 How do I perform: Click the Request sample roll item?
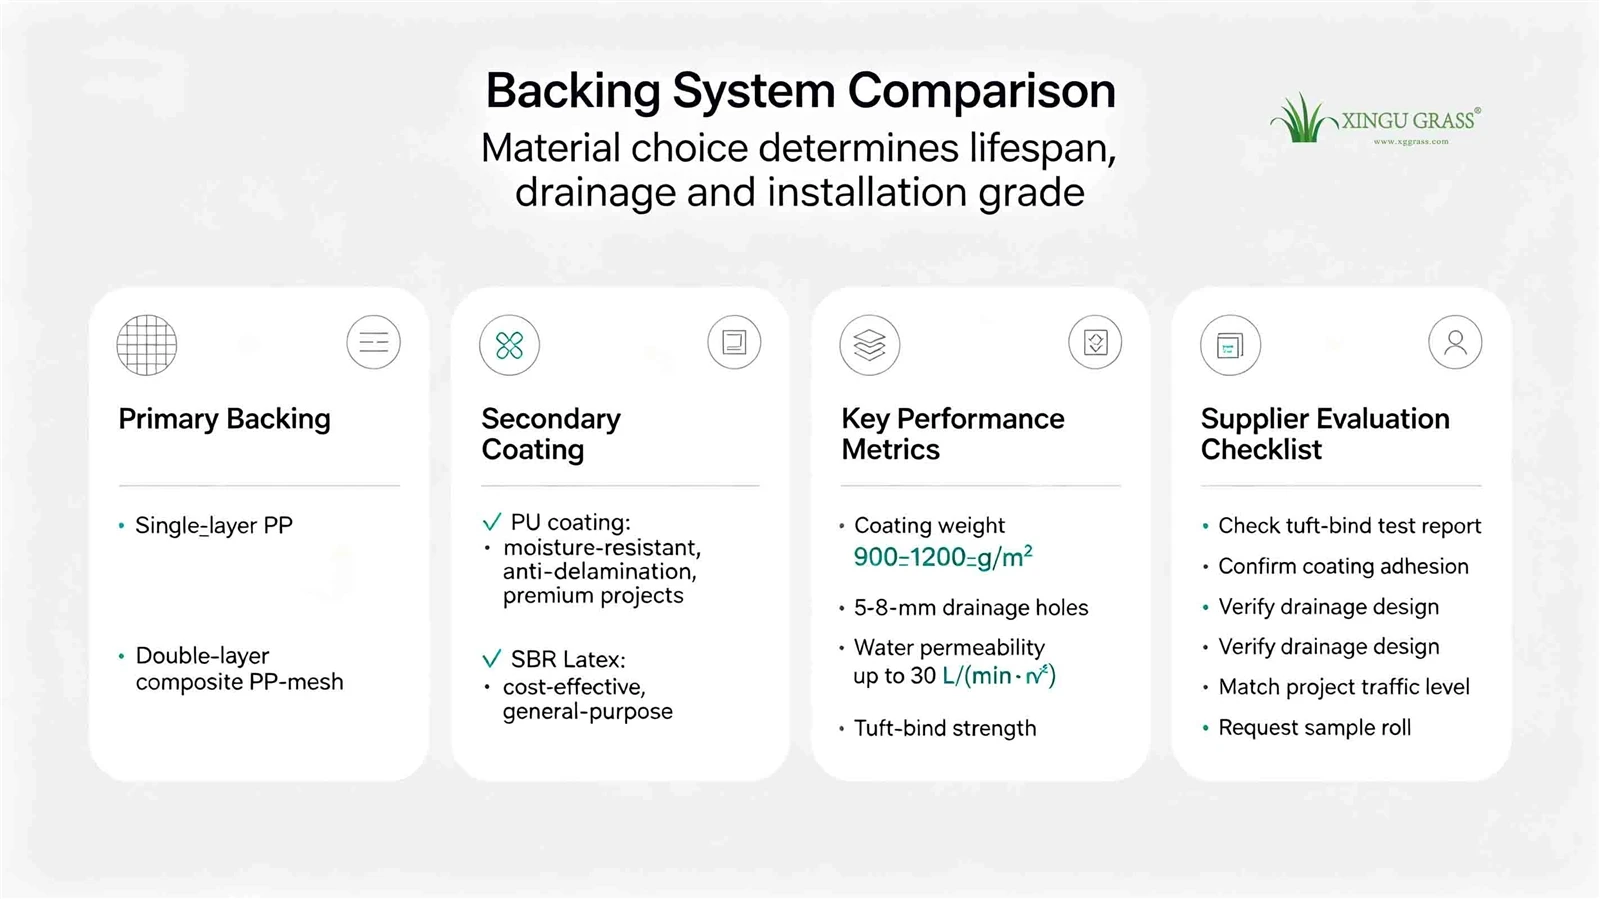click(x=1314, y=728)
